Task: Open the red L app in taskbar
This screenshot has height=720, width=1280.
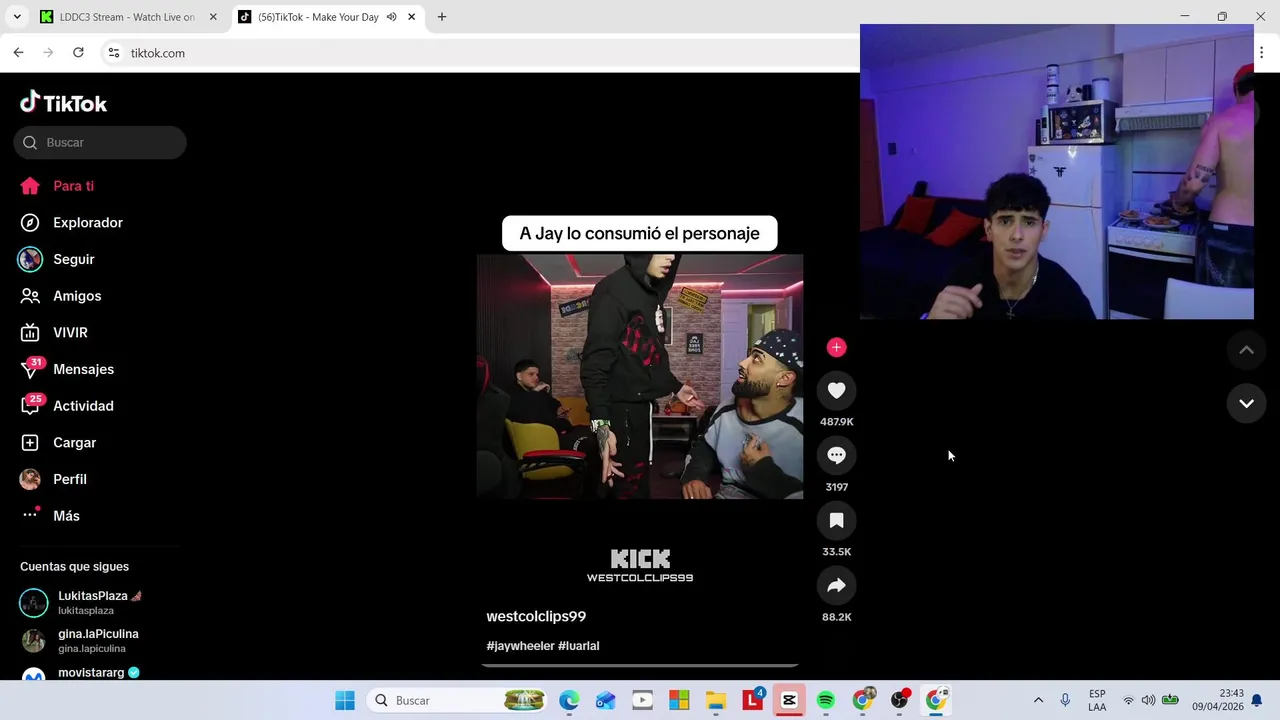Action: (x=753, y=701)
